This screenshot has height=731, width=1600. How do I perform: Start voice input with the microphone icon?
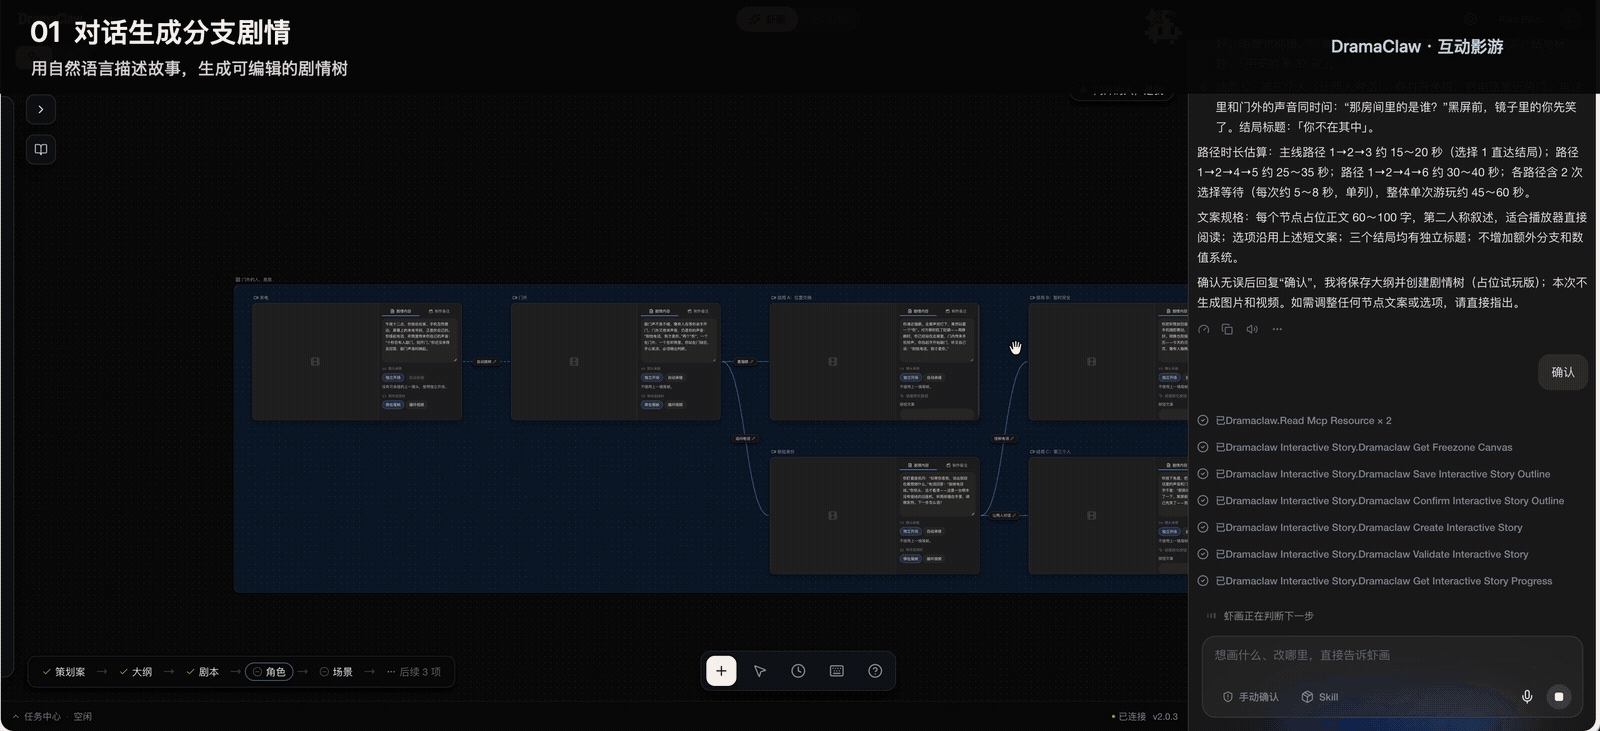click(x=1527, y=697)
